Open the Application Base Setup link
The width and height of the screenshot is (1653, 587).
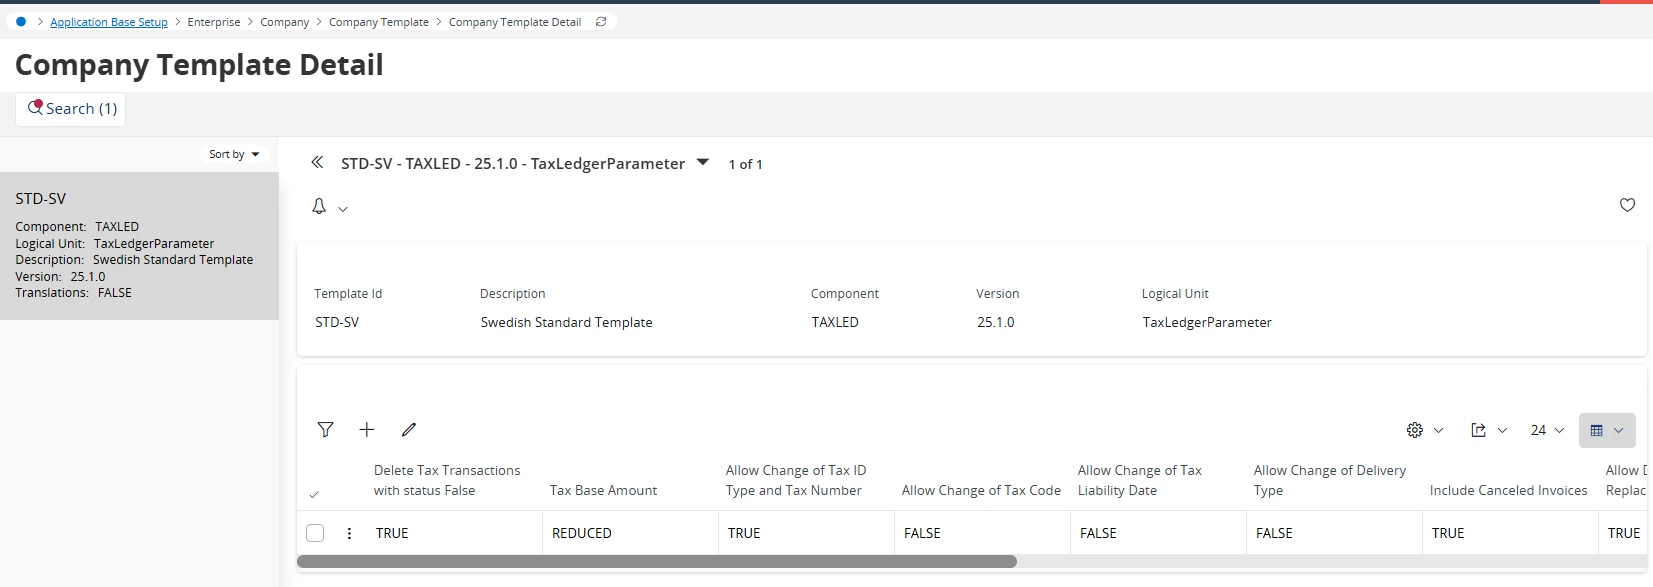click(x=109, y=22)
